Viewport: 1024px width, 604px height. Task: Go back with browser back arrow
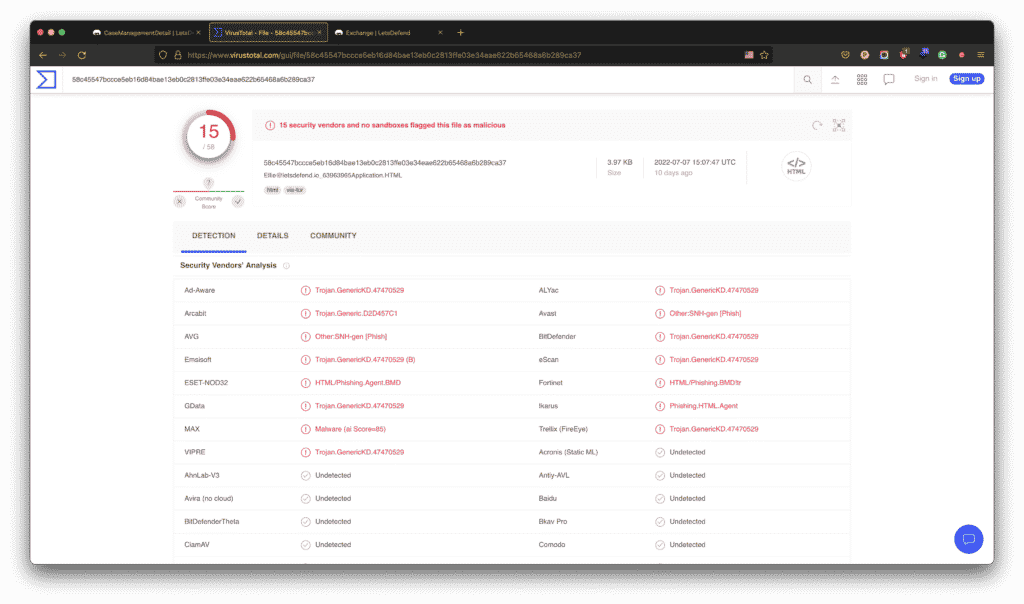[x=43, y=56]
